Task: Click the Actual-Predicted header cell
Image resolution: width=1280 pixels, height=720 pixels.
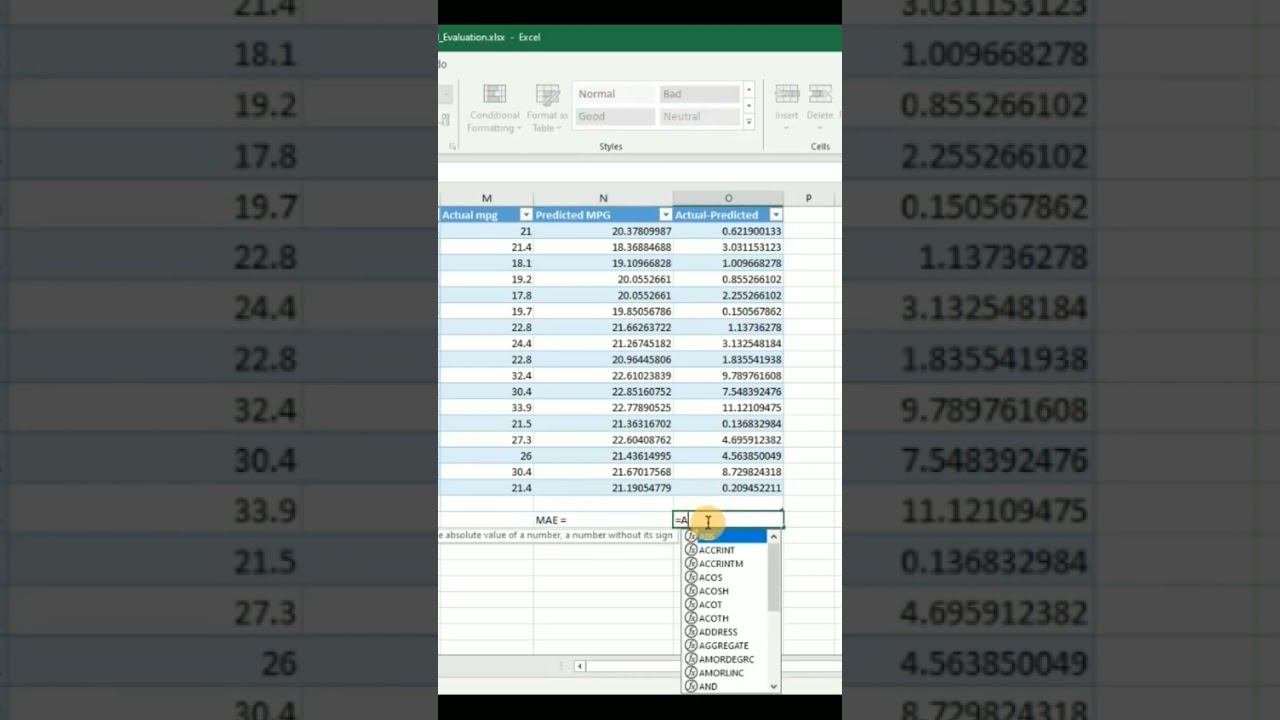Action: [728, 215]
